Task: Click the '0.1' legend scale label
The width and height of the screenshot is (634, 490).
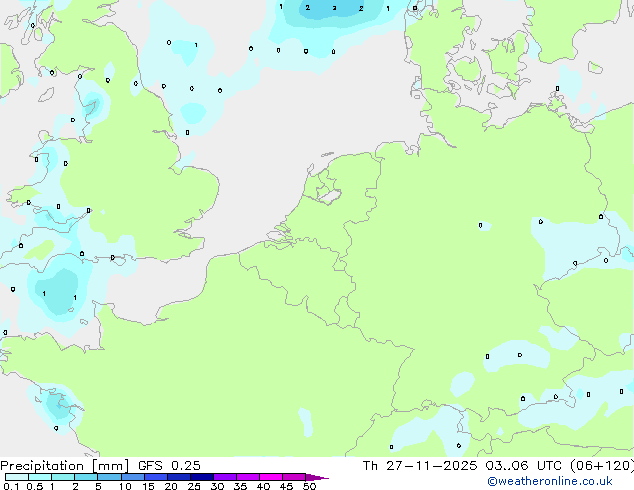Action: tap(11, 486)
